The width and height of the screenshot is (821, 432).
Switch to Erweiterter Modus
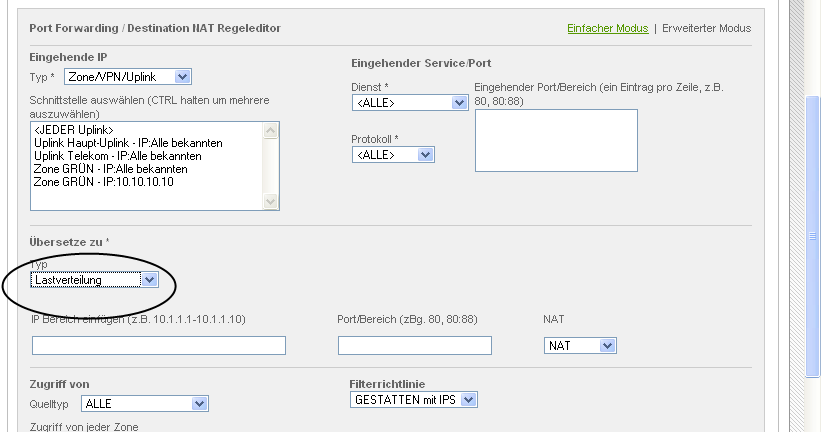click(x=707, y=28)
